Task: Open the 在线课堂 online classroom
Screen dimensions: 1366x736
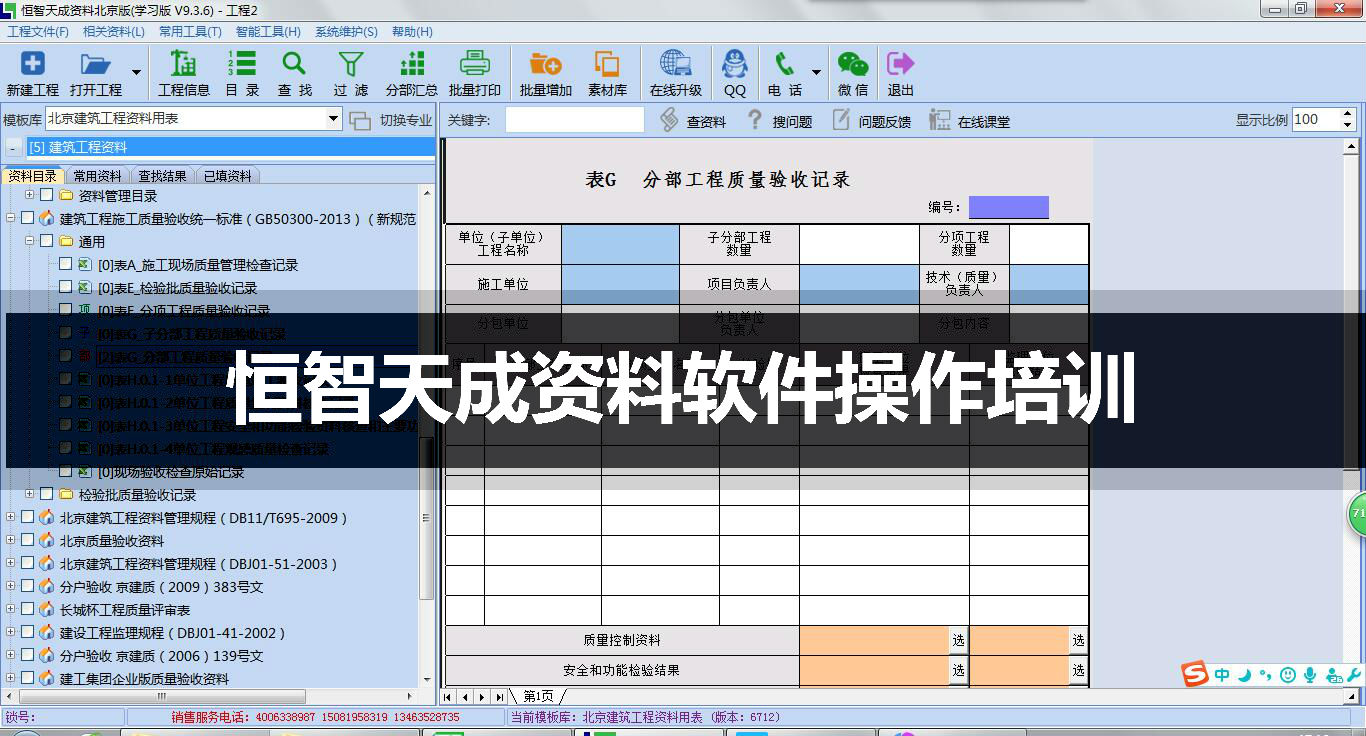Action: pyautogui.click(x=970, y=120)
